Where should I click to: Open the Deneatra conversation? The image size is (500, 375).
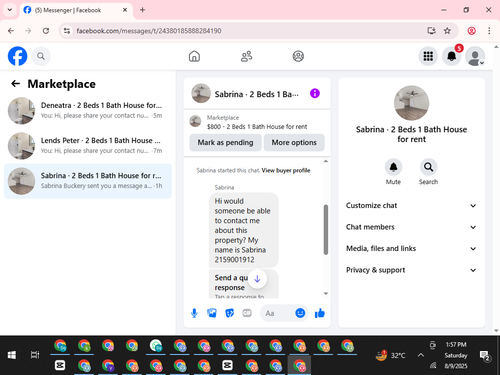click(x=88, y=110)
